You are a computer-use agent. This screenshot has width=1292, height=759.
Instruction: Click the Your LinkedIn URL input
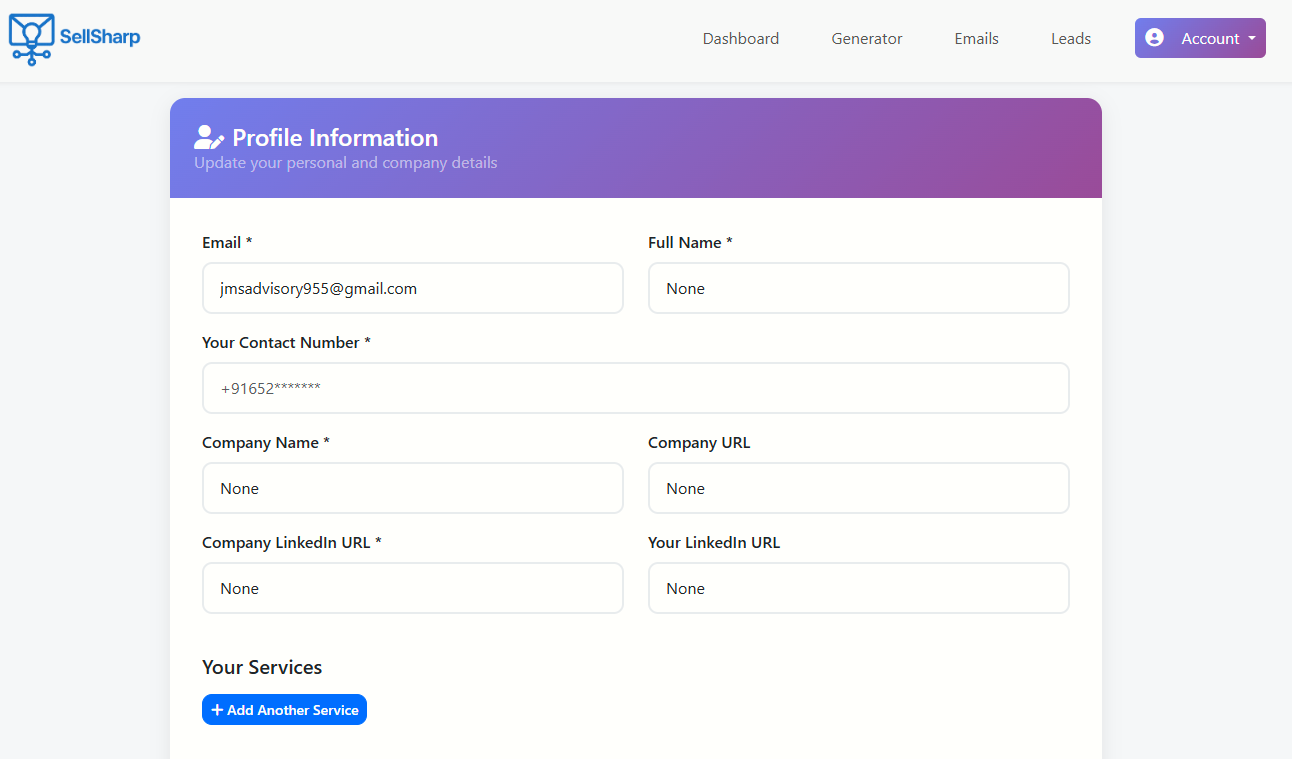[x=858, y=588]
